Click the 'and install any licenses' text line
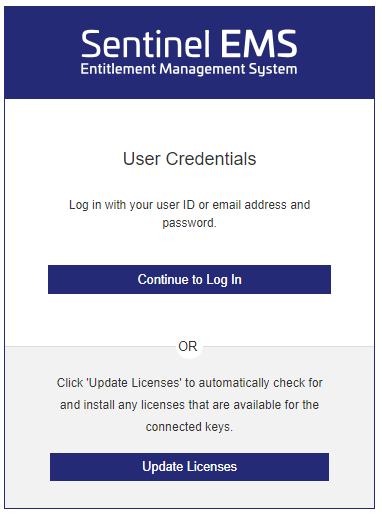The height and width of the screenshot is (516, 382). [x=189, y=405]
